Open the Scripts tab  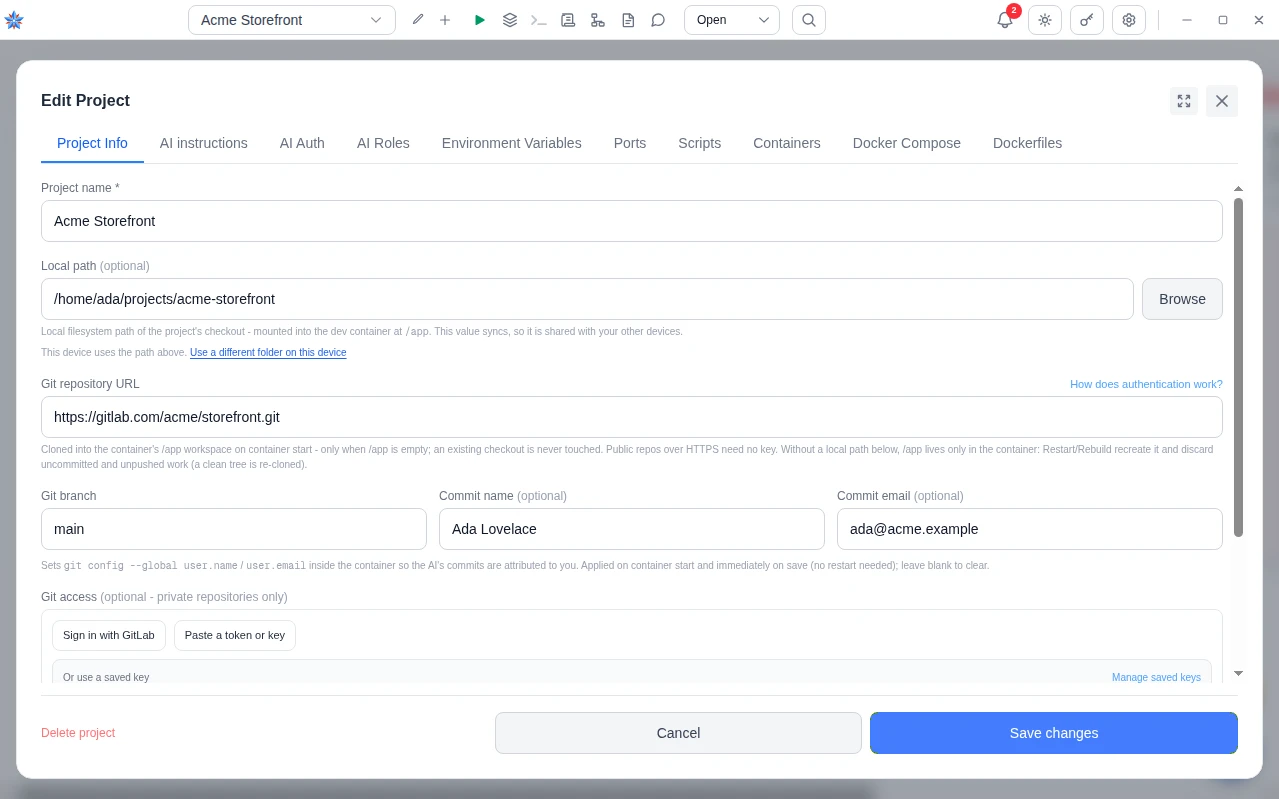click(700, 143)
